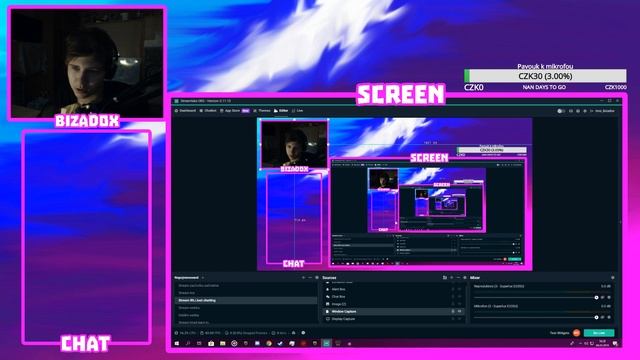Click the Test Widgets button
This screenshot has width=640, height=360.
(560, 333)
